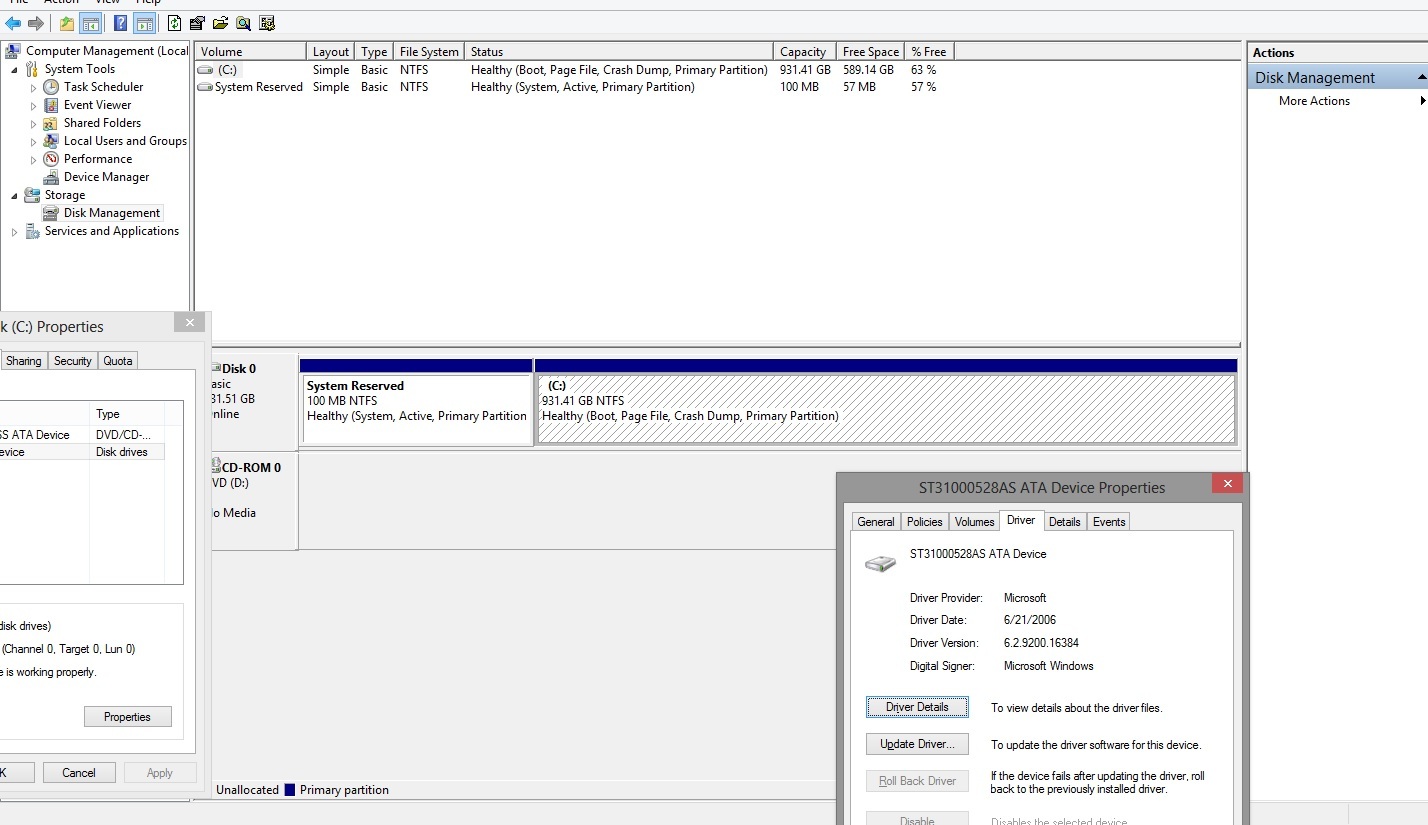The width and height of the screenshot is (1428, 825).
Task: Select the Sharing tab in (C:) Properties
Action: pyautogui.click(x=24, y=361)
